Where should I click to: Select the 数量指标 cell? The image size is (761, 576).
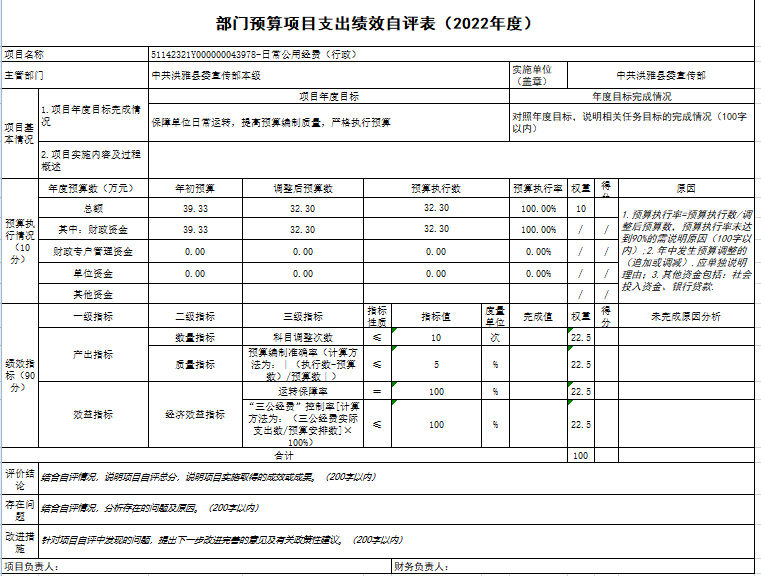(x=195, y=337)
